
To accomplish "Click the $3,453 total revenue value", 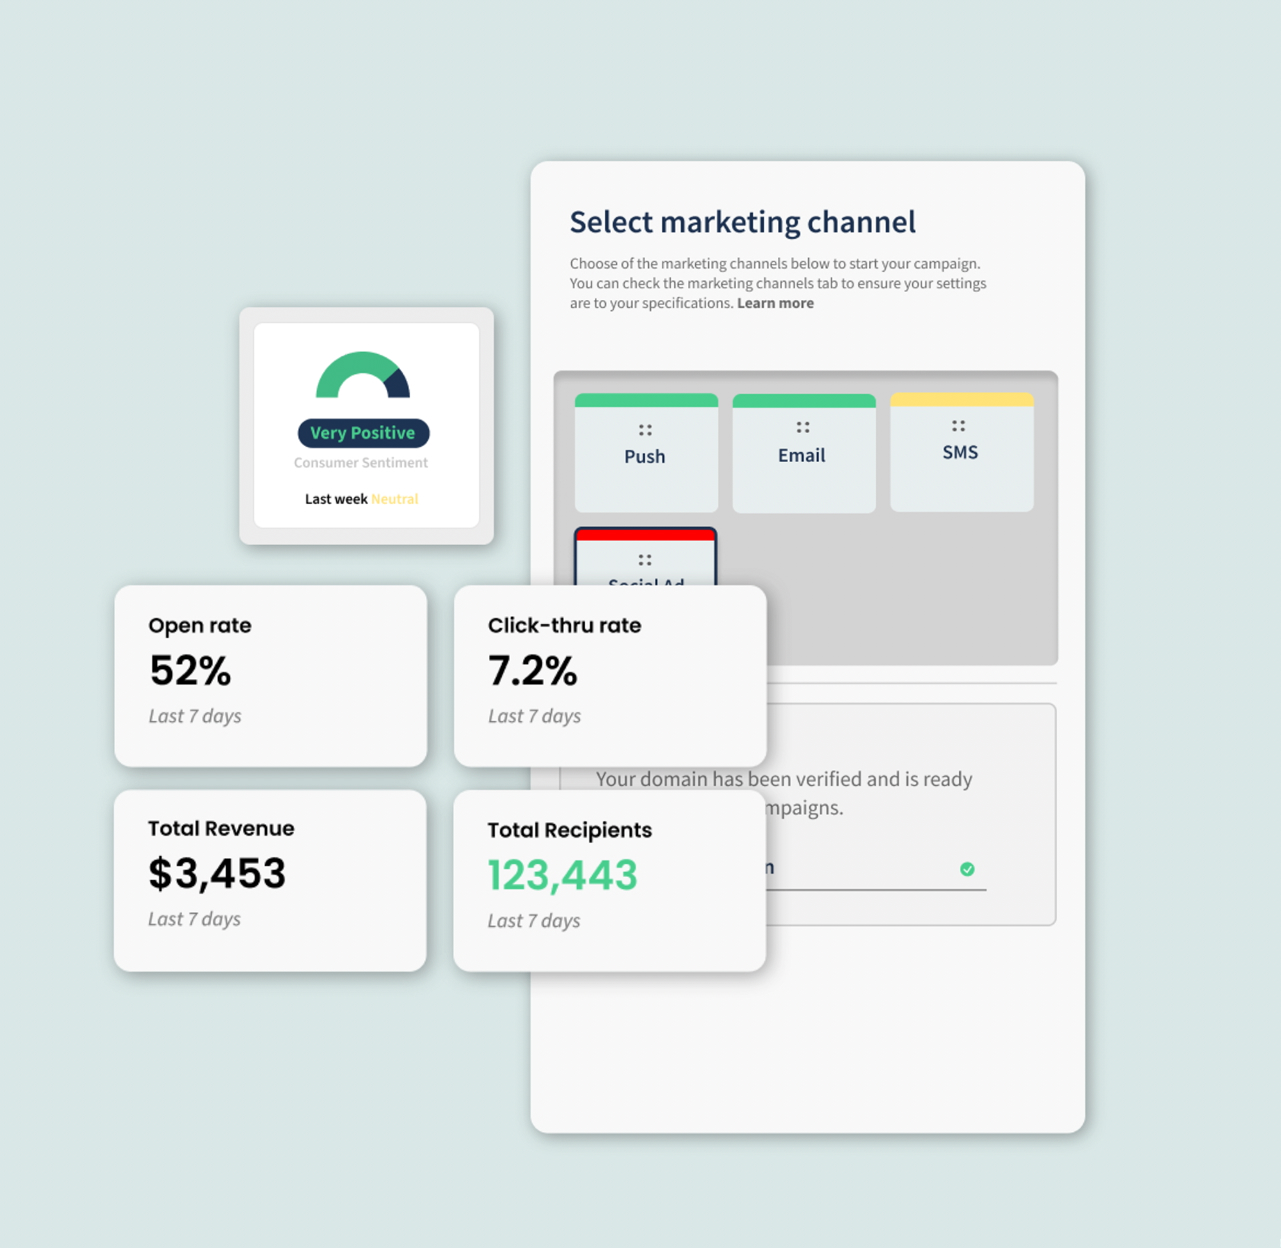I will (x=217, y=873).
